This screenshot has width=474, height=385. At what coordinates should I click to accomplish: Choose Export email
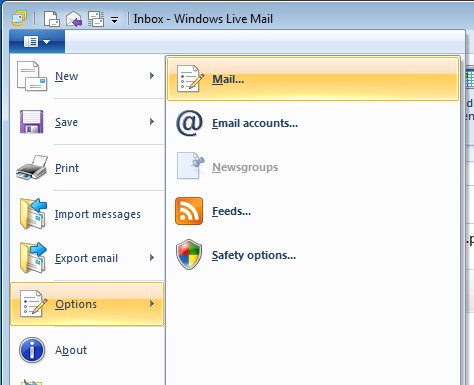point(87,258)
